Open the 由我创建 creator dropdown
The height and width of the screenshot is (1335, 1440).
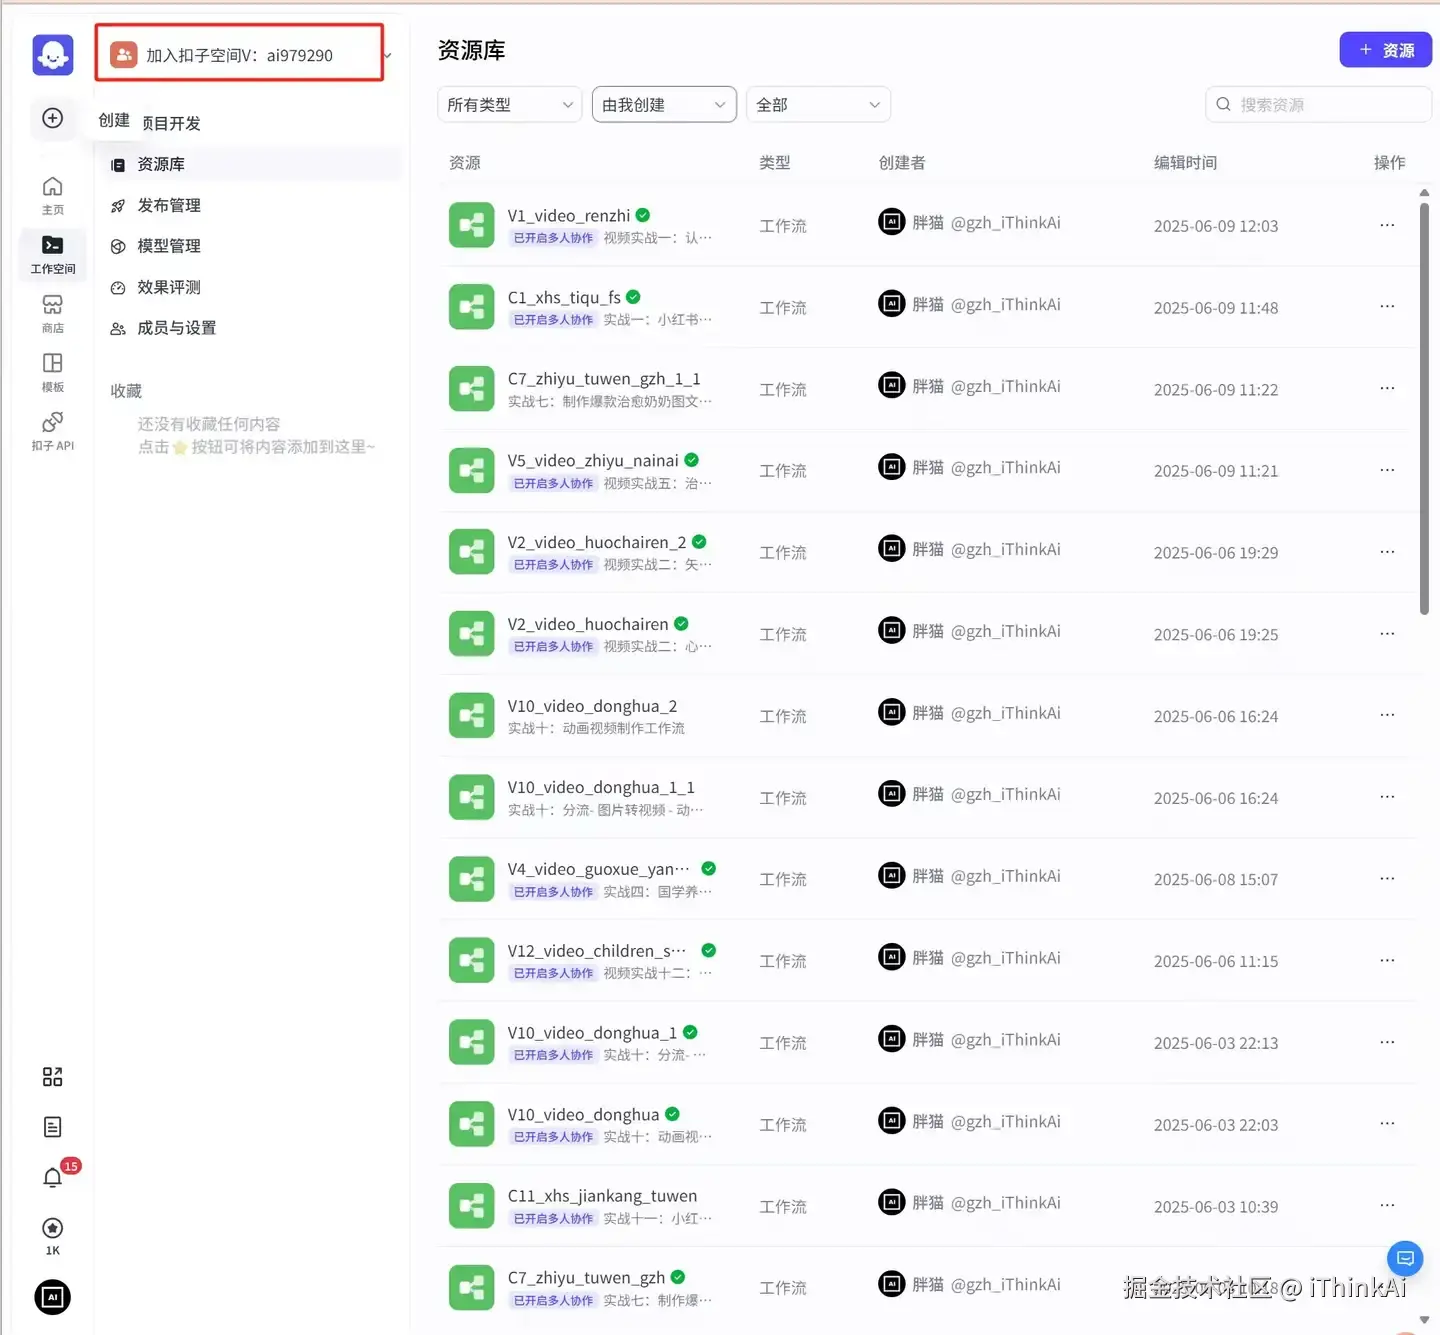coord(664,104)
